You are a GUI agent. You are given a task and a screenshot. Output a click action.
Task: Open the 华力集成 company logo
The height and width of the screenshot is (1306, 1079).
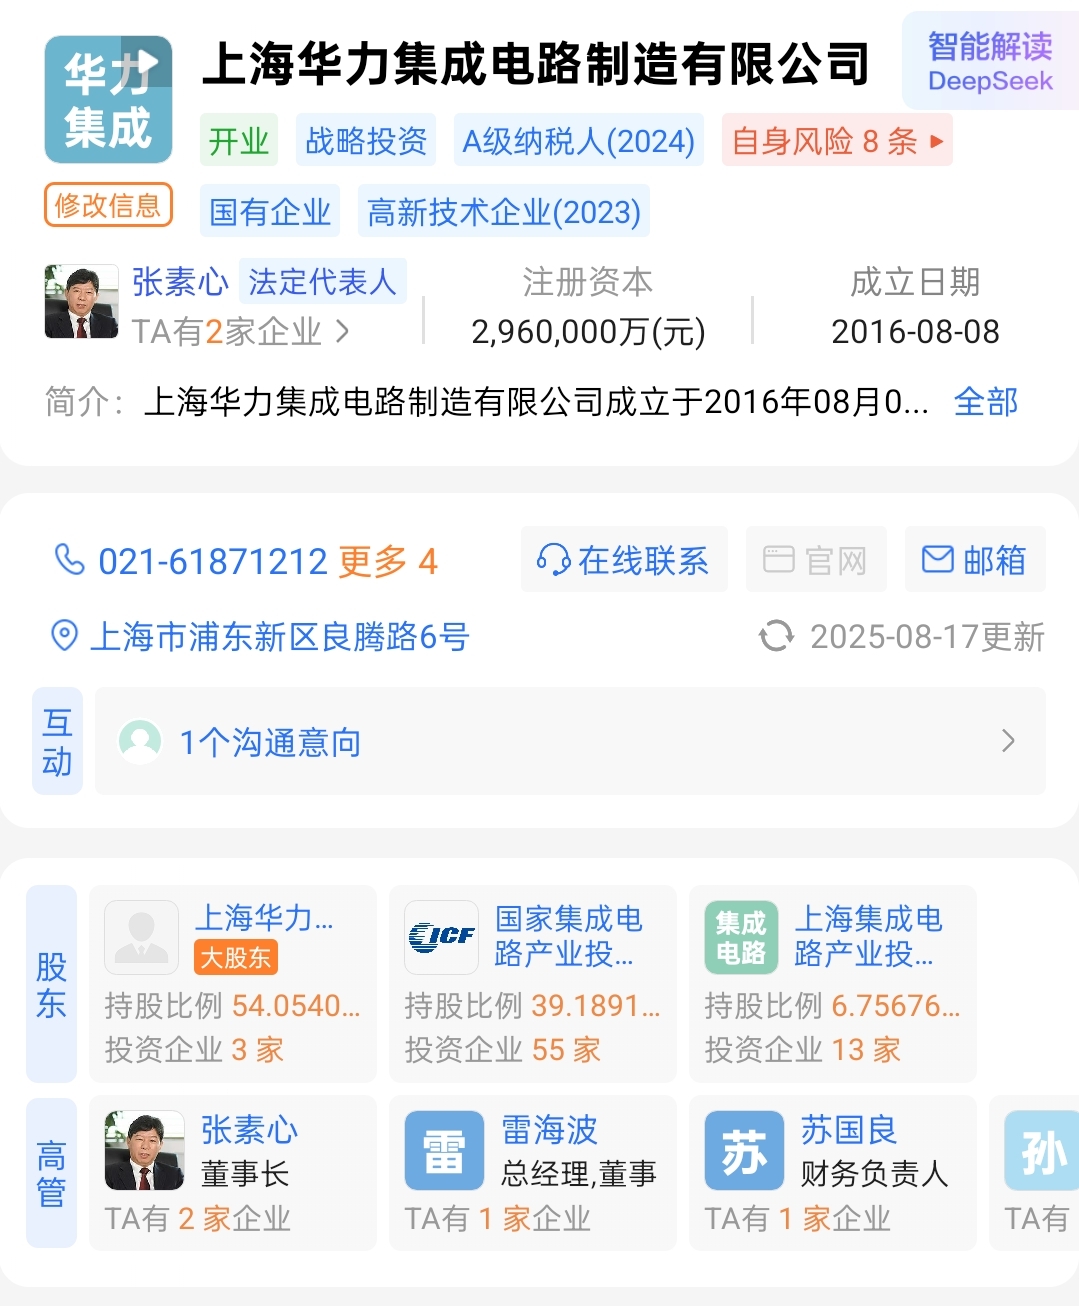[108, 99]
